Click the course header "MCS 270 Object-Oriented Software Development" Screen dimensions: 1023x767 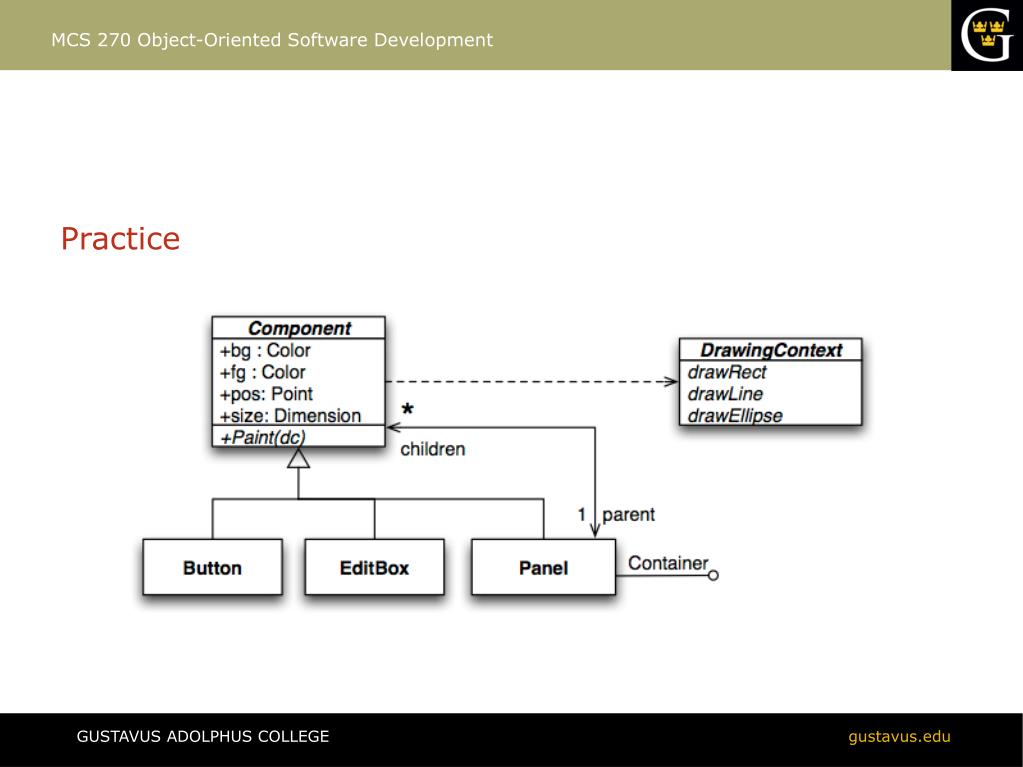[272, 40]
